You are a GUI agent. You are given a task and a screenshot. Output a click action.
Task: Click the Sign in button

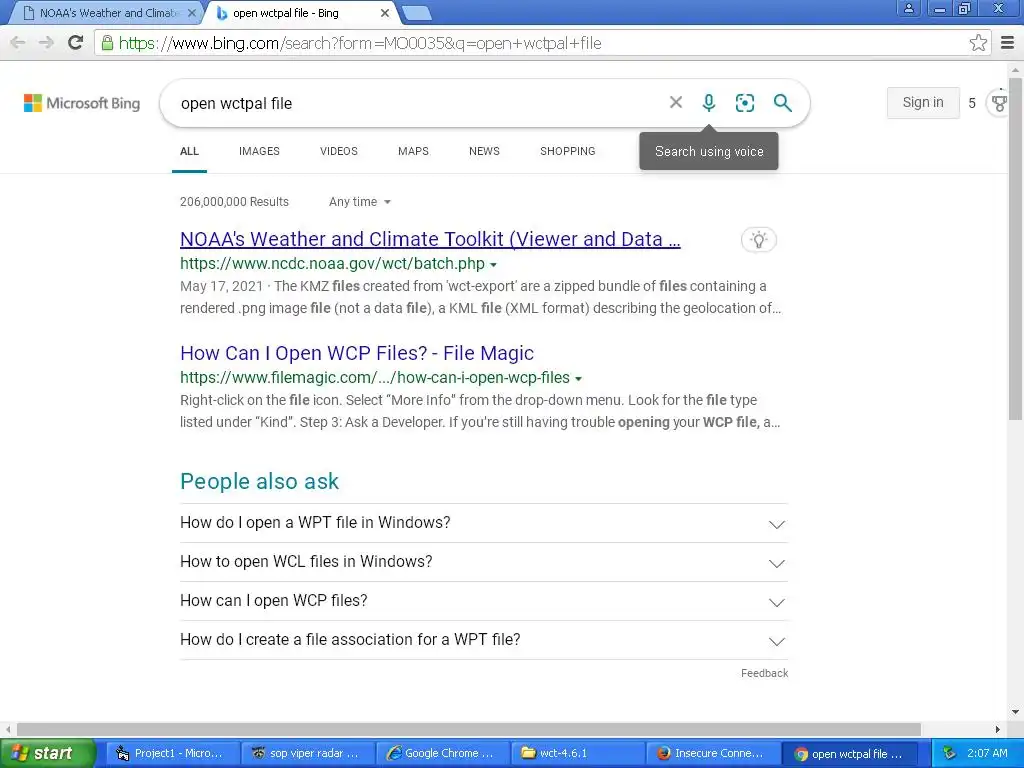tap(923, 103)
